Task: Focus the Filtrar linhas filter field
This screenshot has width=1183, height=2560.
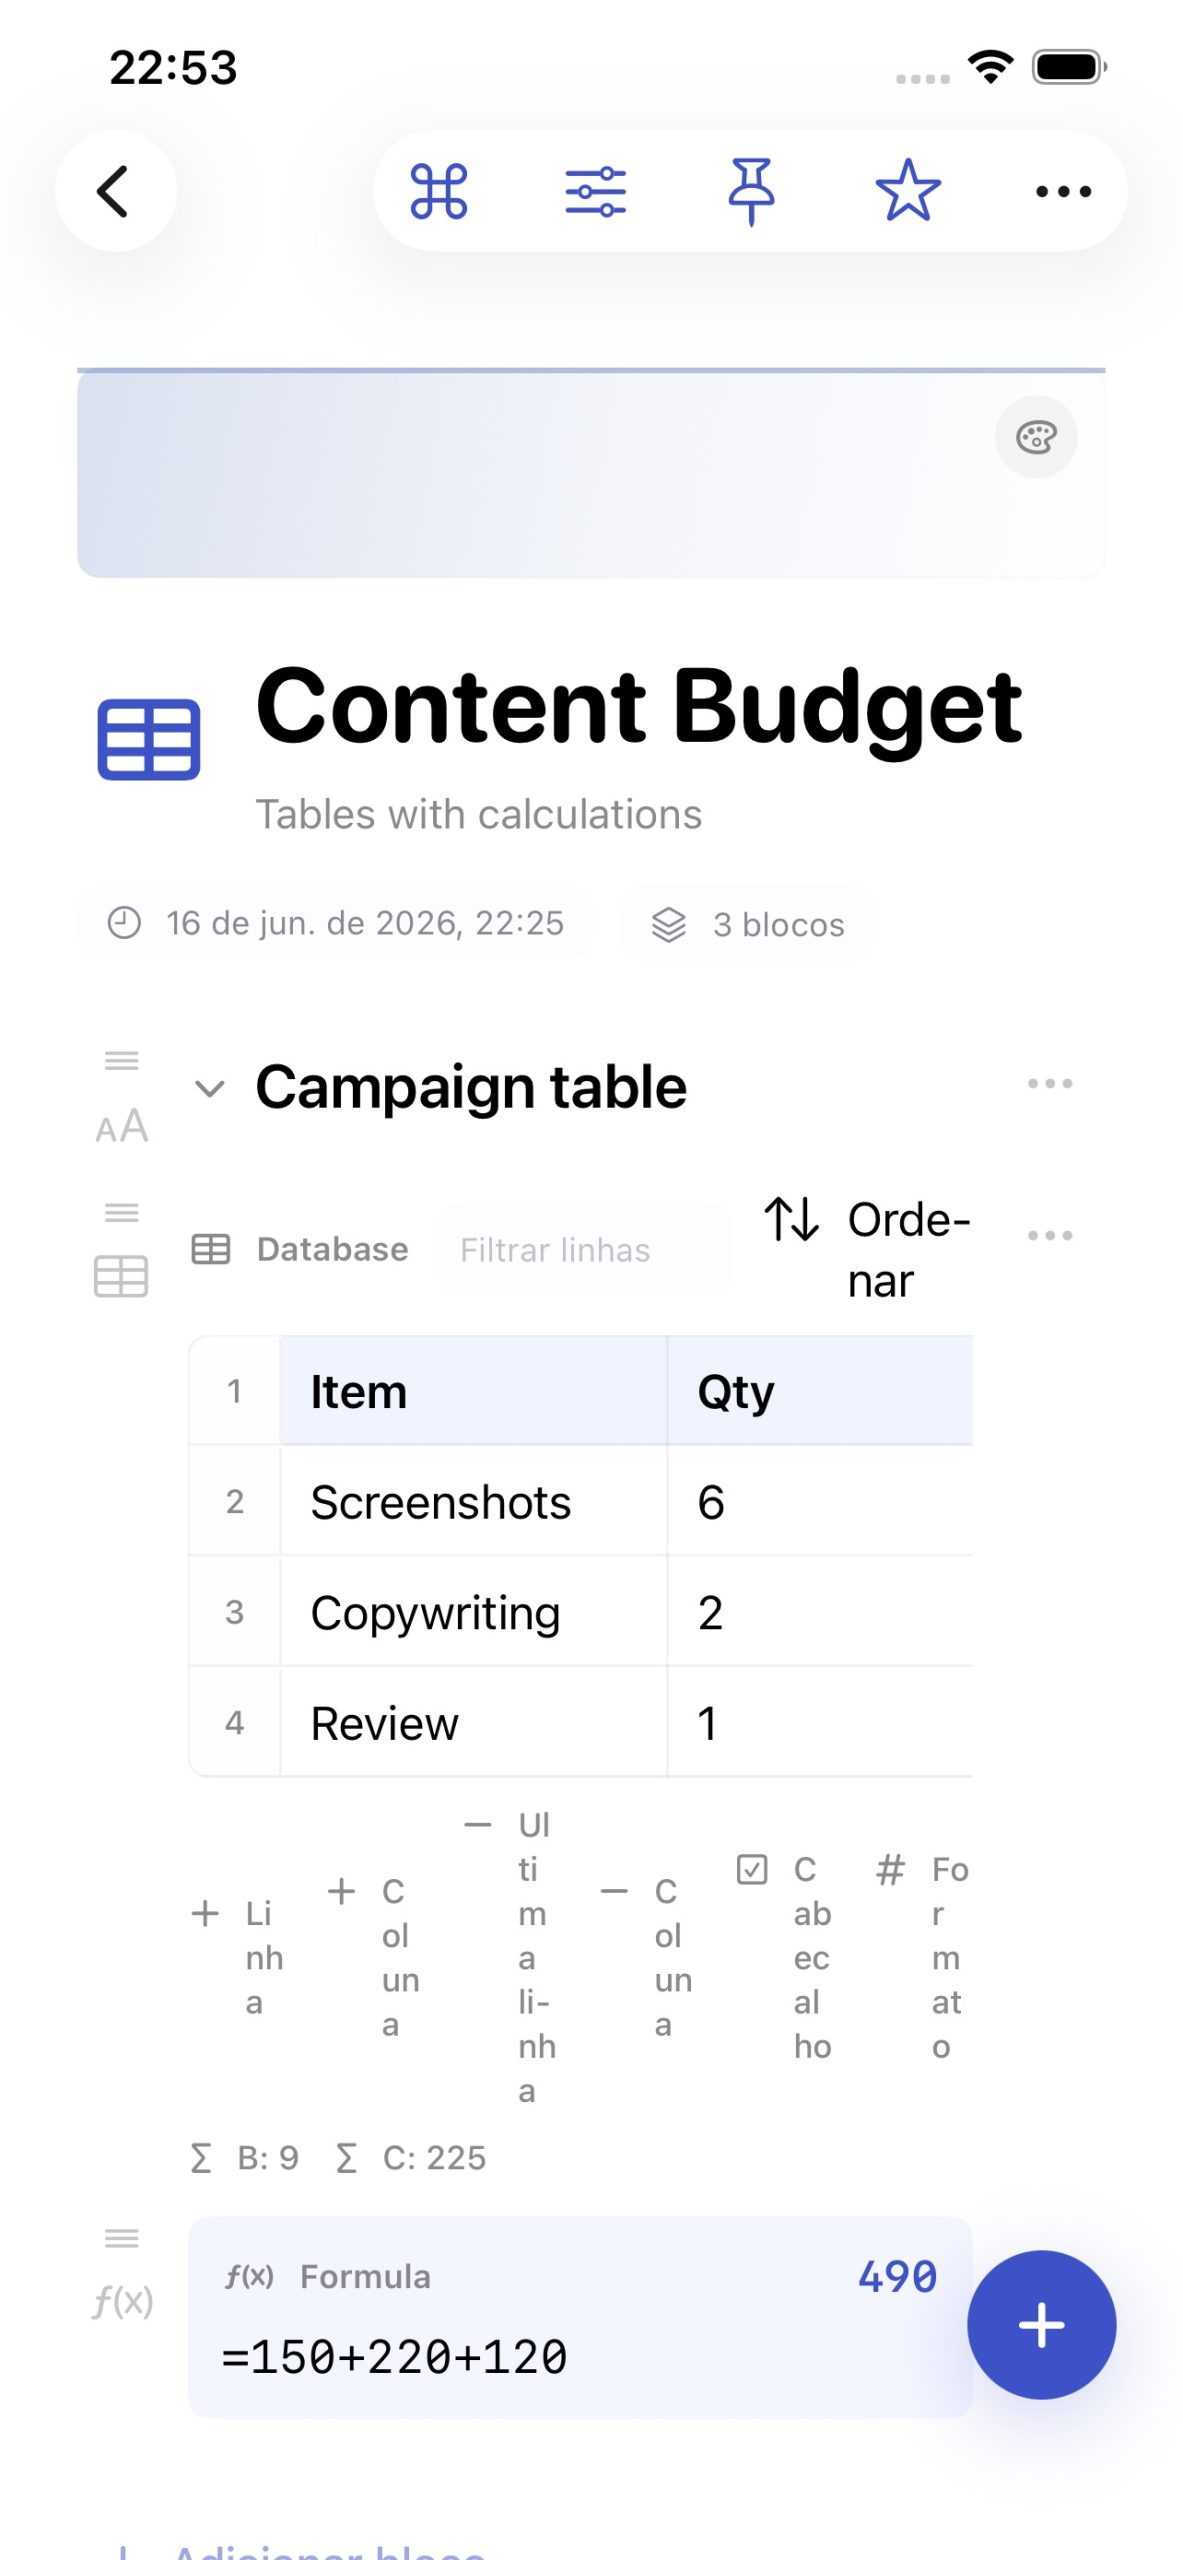Action: tap(584, 1250)
